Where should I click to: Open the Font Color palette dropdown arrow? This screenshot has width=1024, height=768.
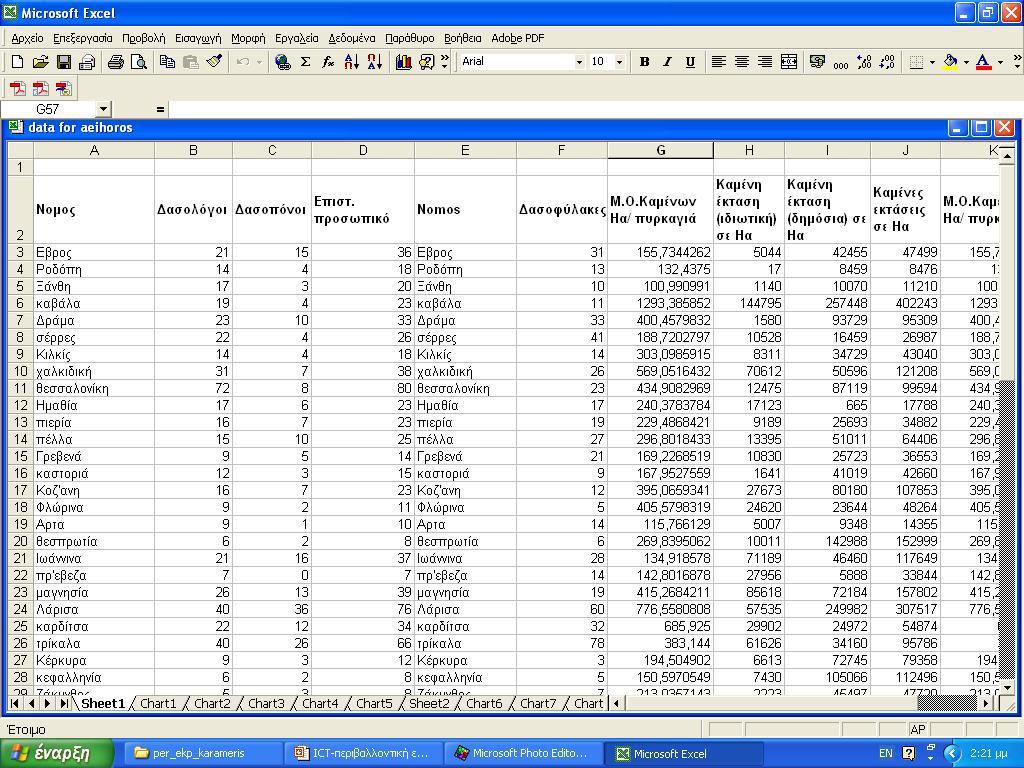(1000, 62)
